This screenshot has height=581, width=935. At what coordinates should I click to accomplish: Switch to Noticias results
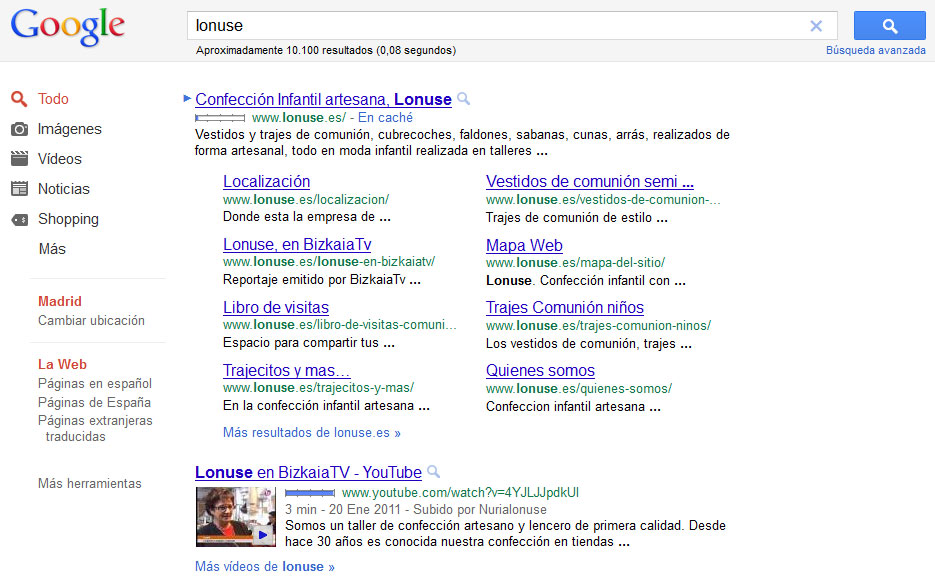pyautogui.click(x=64, y=189)
